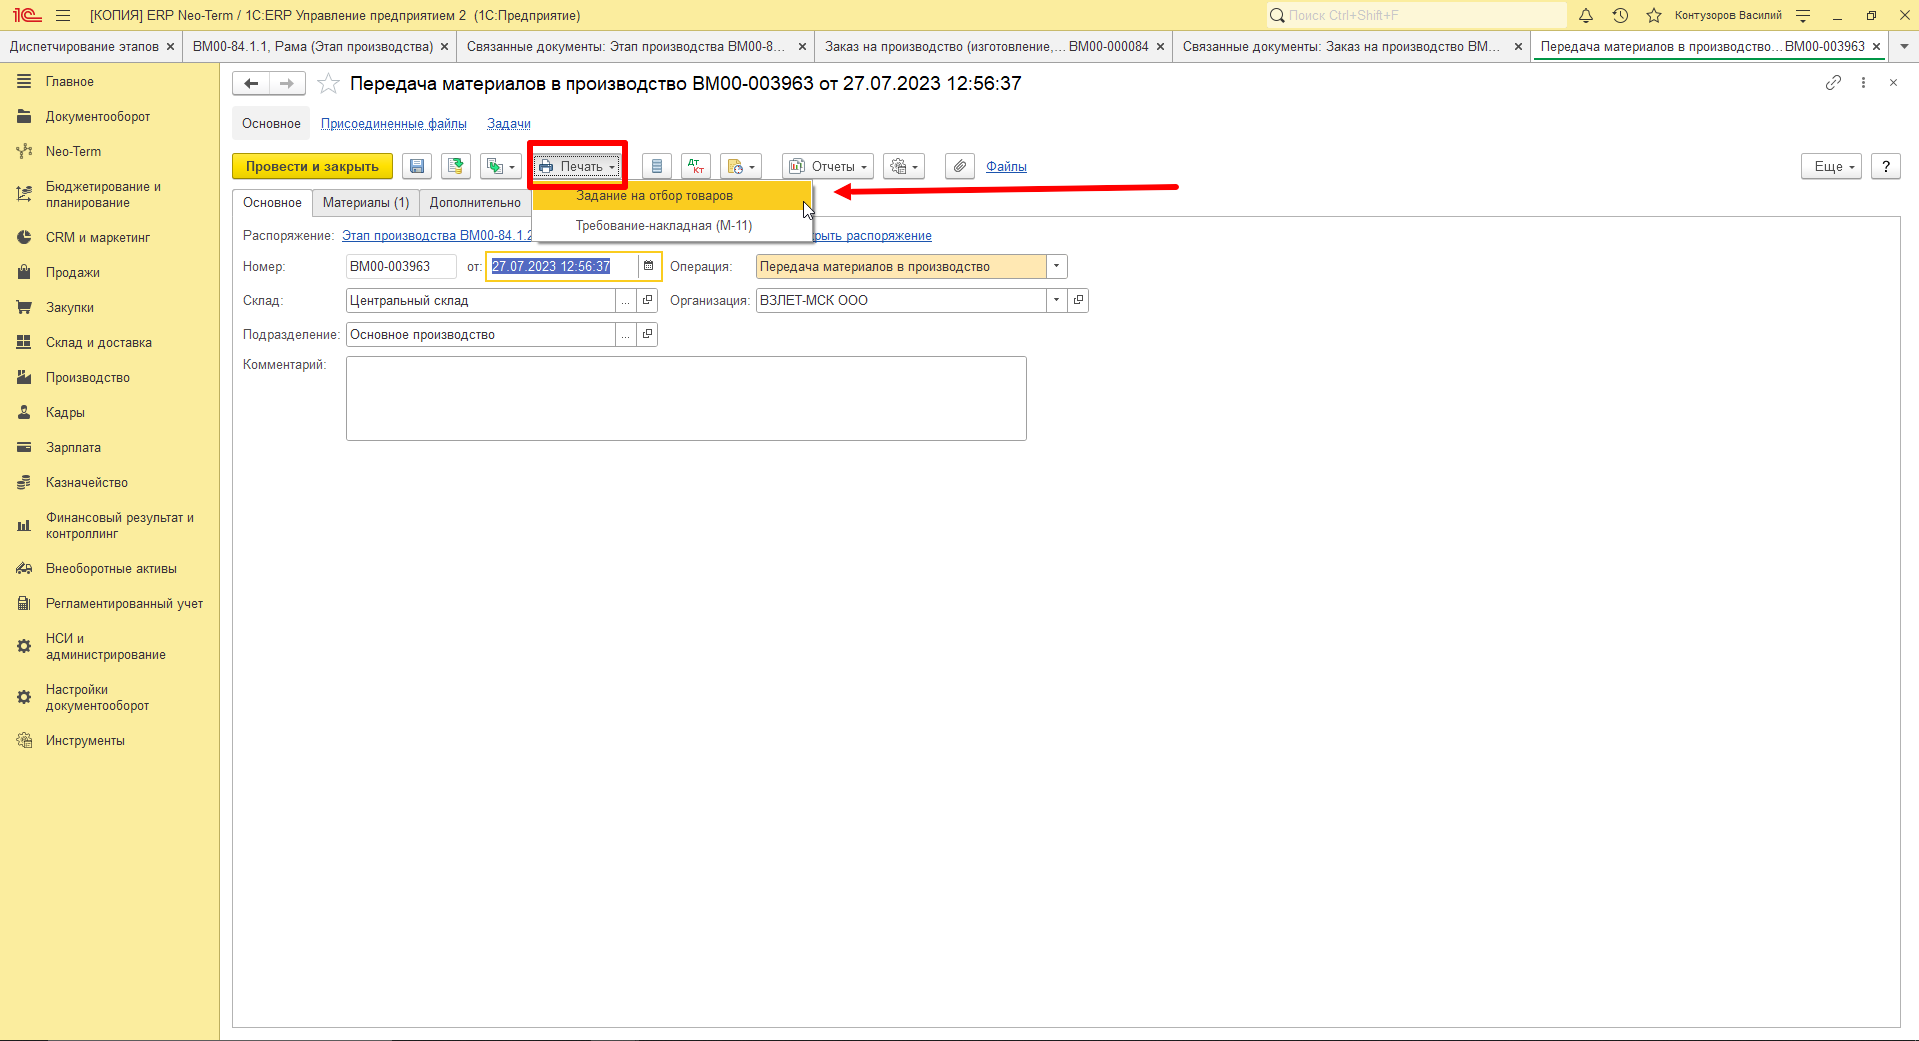Open the Склад и доставка sidebar section
This screenshot has width=1919, height=1041.
[x=99, y=343]
